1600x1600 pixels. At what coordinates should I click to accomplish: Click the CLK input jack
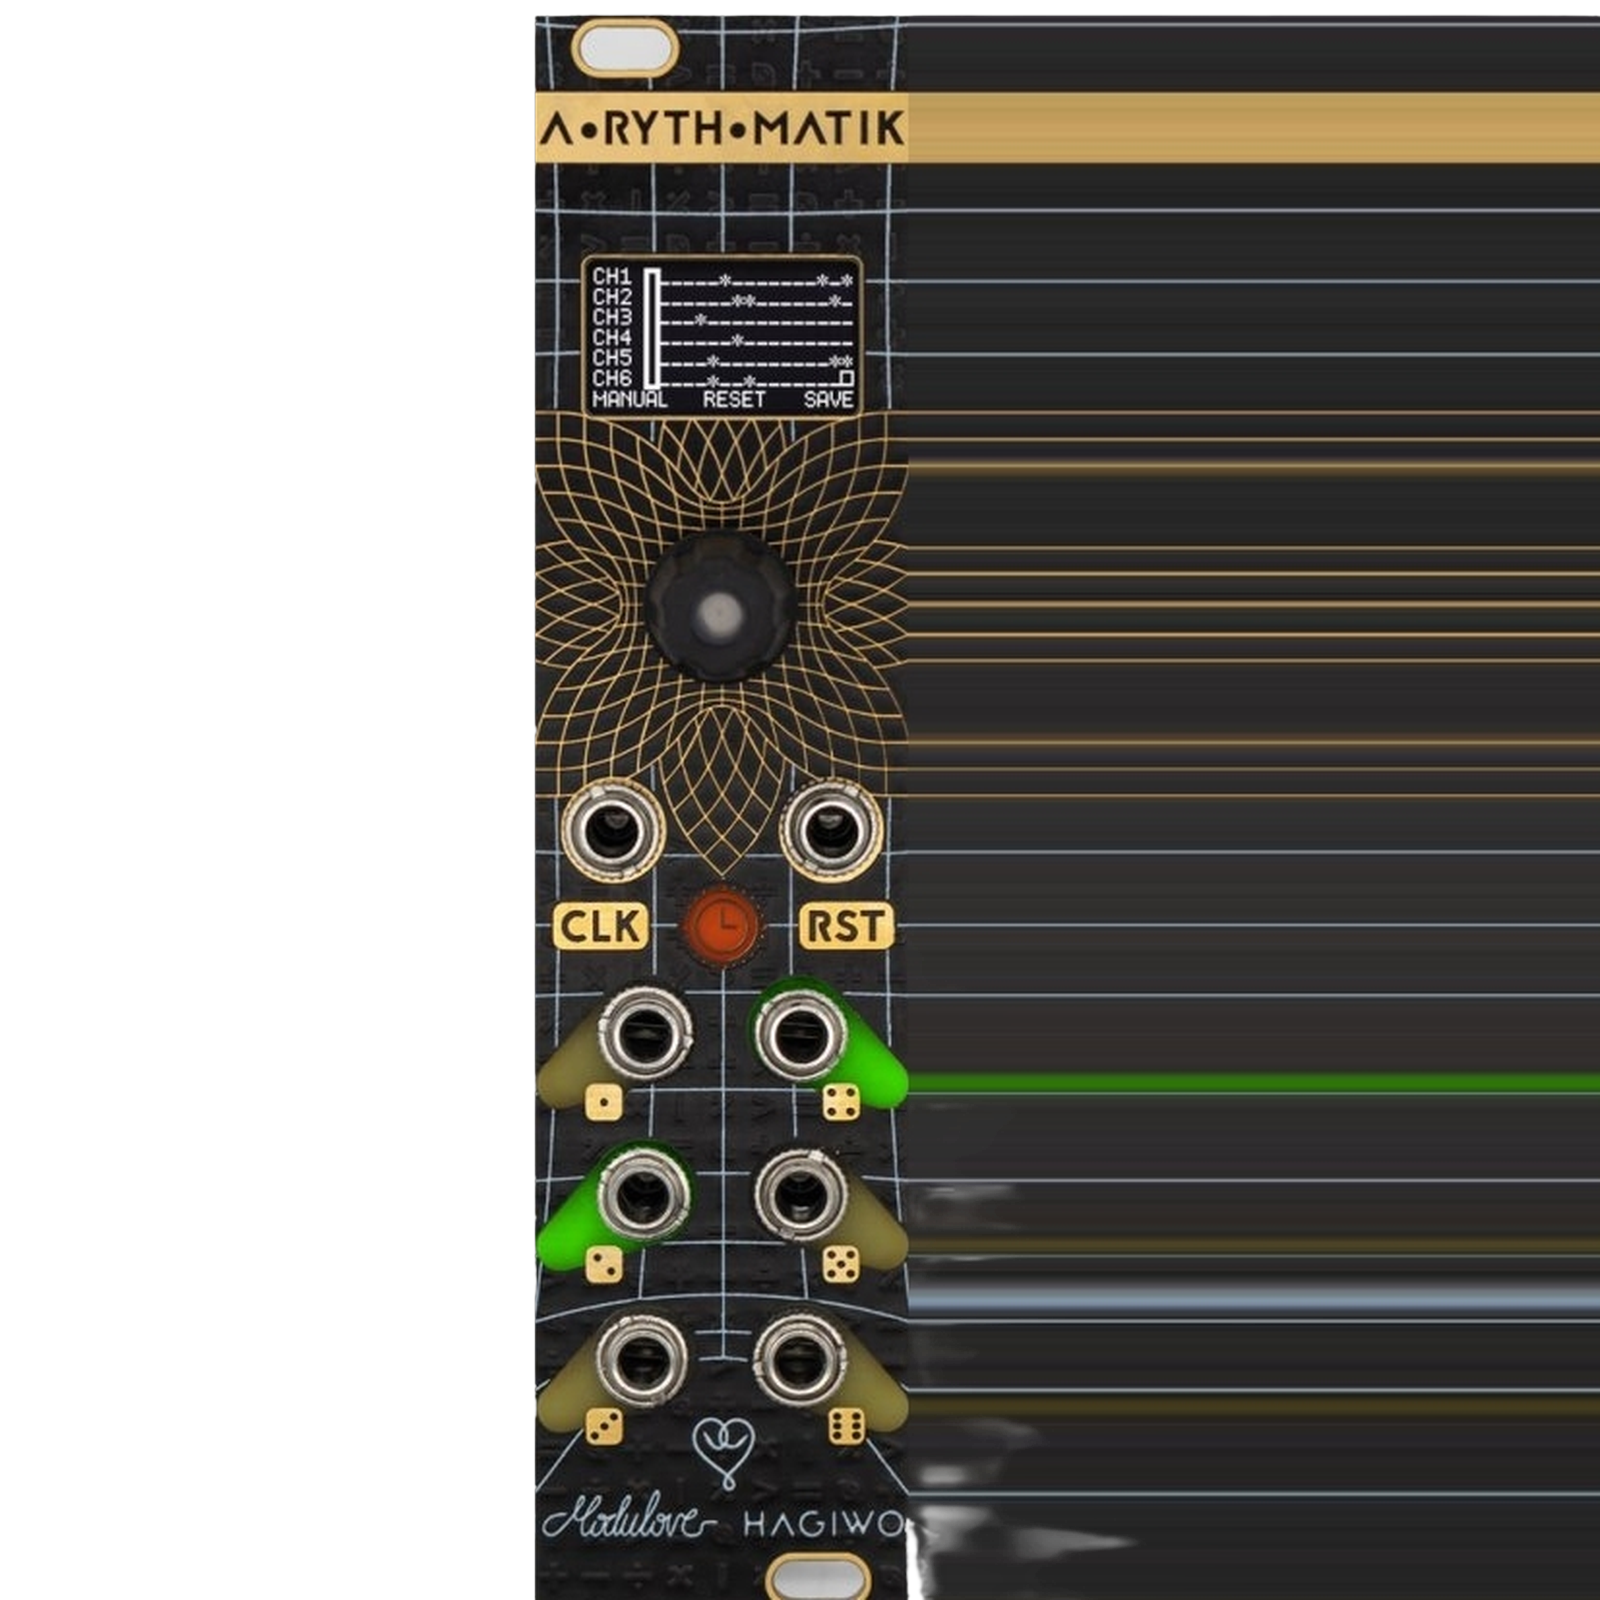pyautogui.click(x=613, y=830)
